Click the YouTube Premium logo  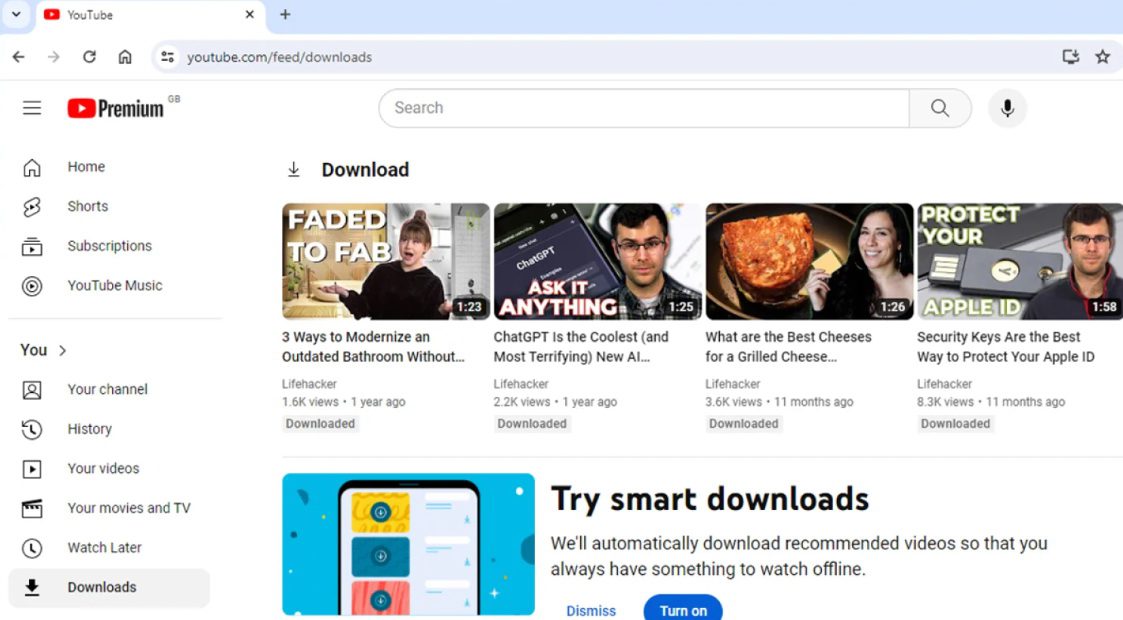(116, 108)
